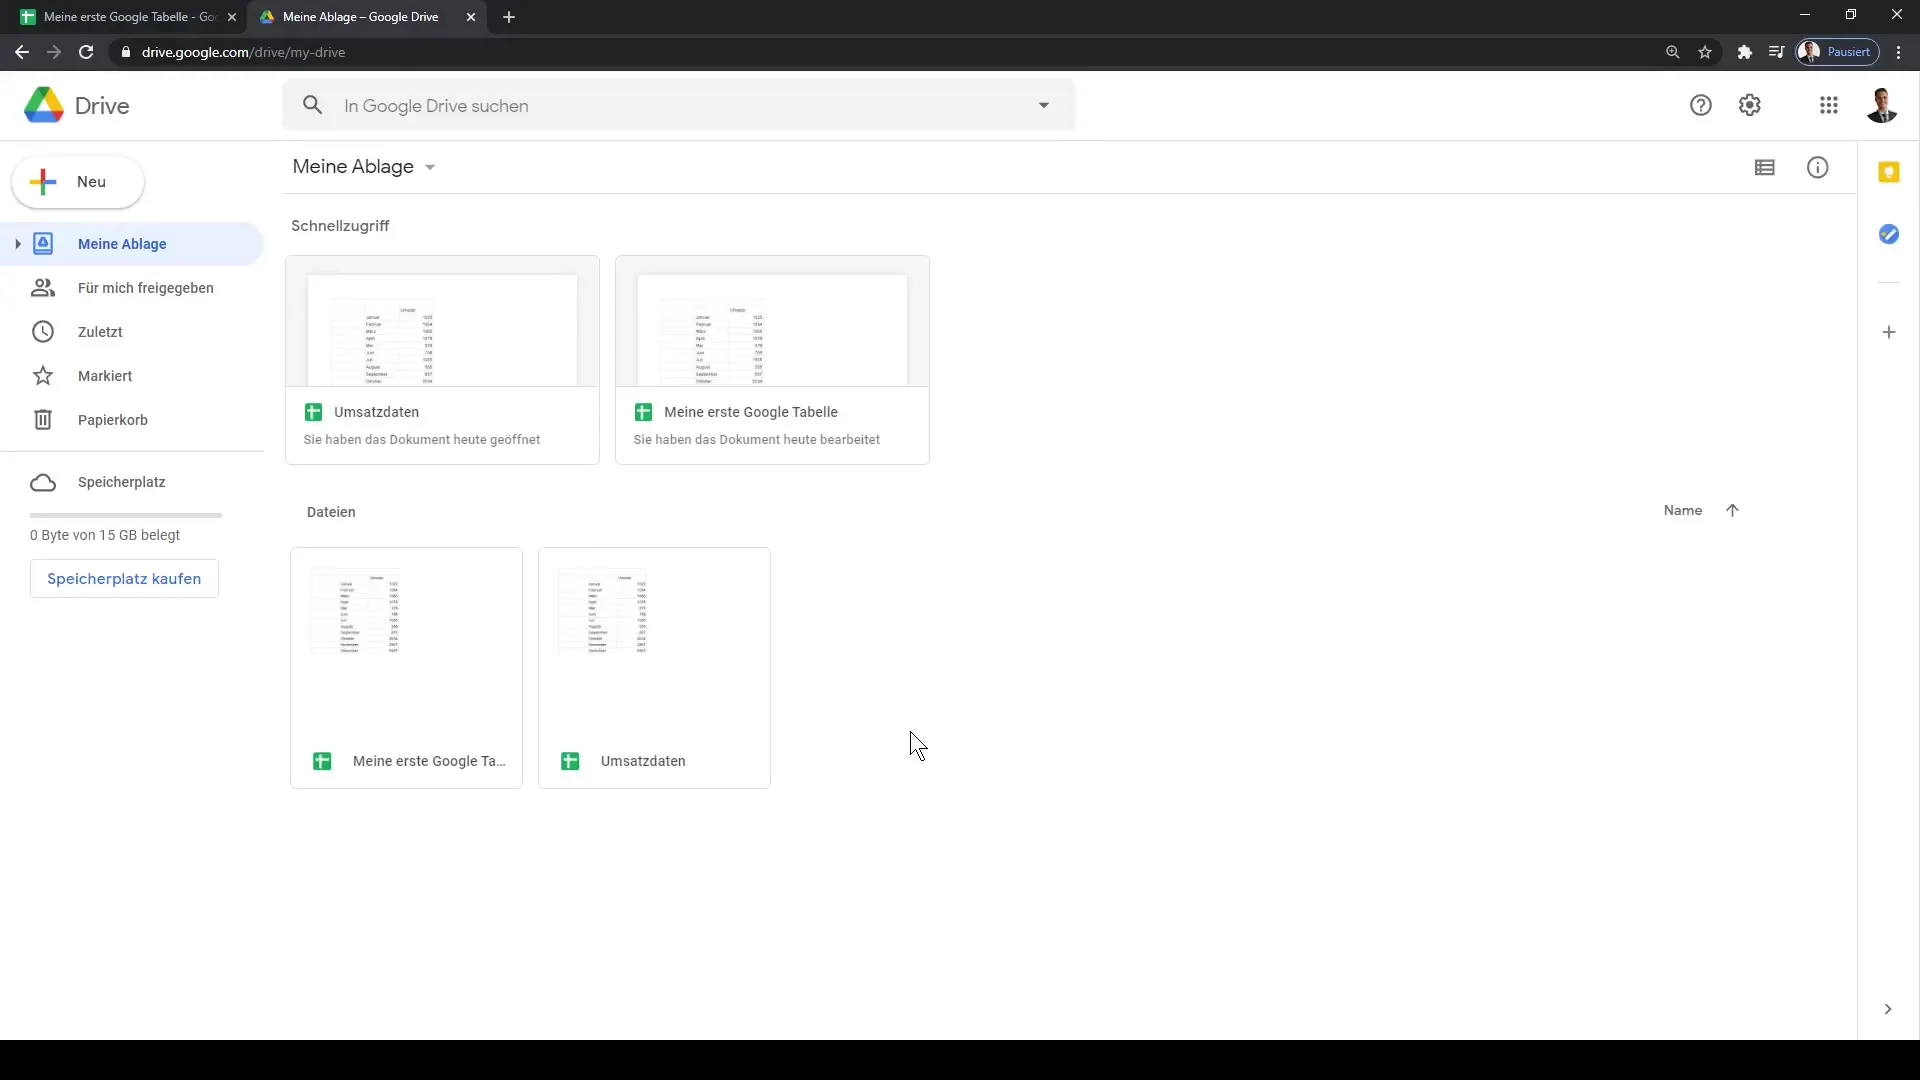Click Umsatzdaten title in Schnellzugriff

pos(376,412)
